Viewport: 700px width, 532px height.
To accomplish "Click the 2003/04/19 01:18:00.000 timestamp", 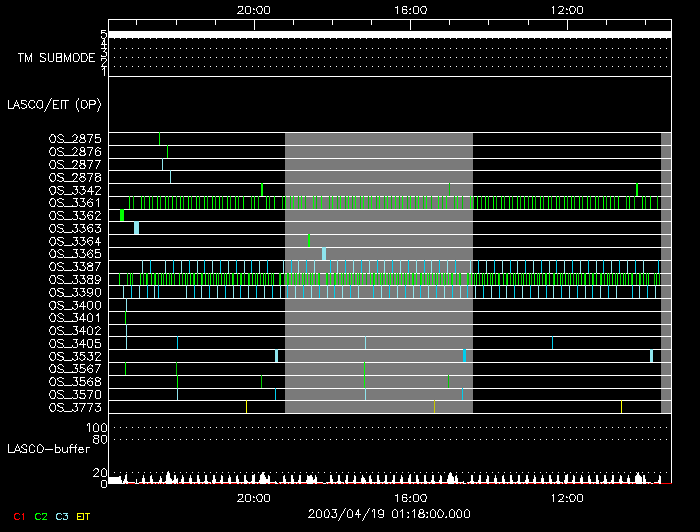I will click(x=389, y=514).
